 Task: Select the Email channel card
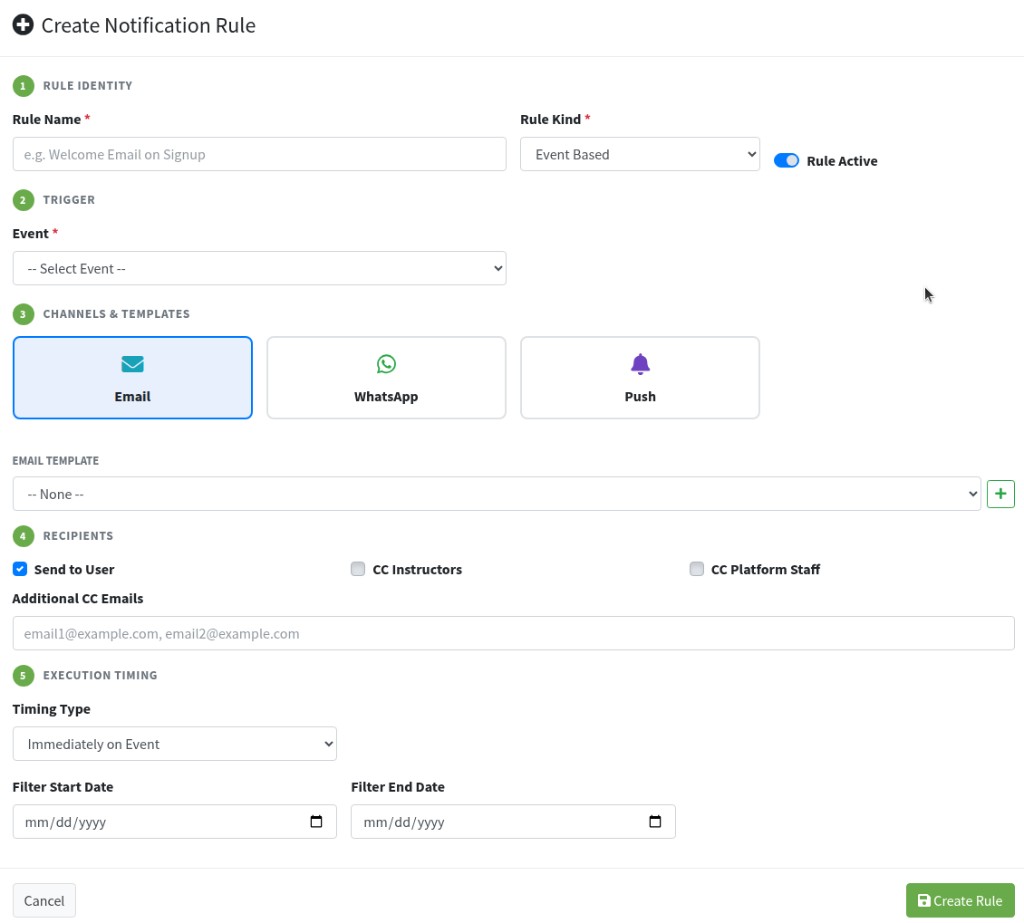(x=133, y=378)
